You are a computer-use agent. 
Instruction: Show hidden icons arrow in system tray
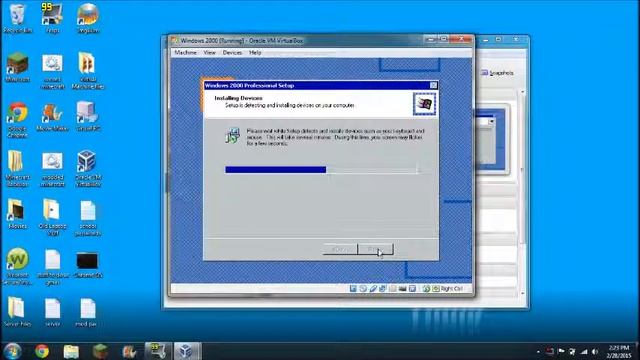click(x=538, y=351)
